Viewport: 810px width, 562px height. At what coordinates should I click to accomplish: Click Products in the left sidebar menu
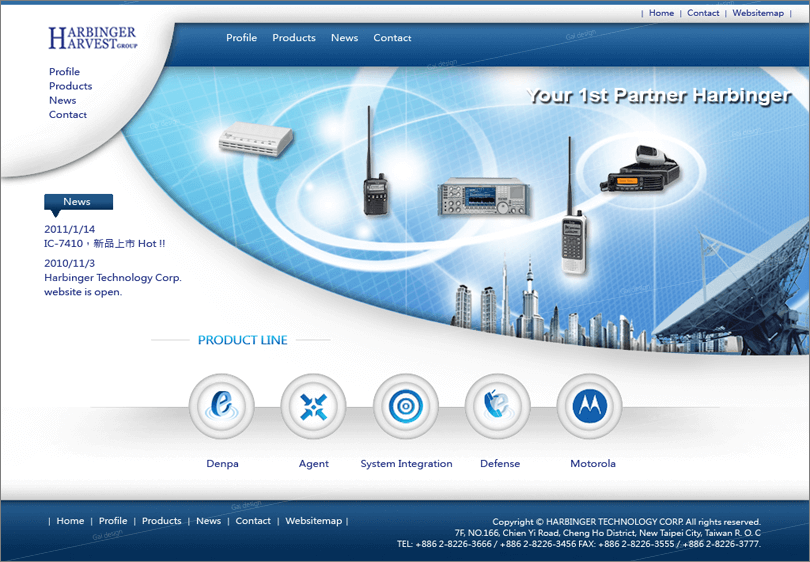tap(71, 86)
